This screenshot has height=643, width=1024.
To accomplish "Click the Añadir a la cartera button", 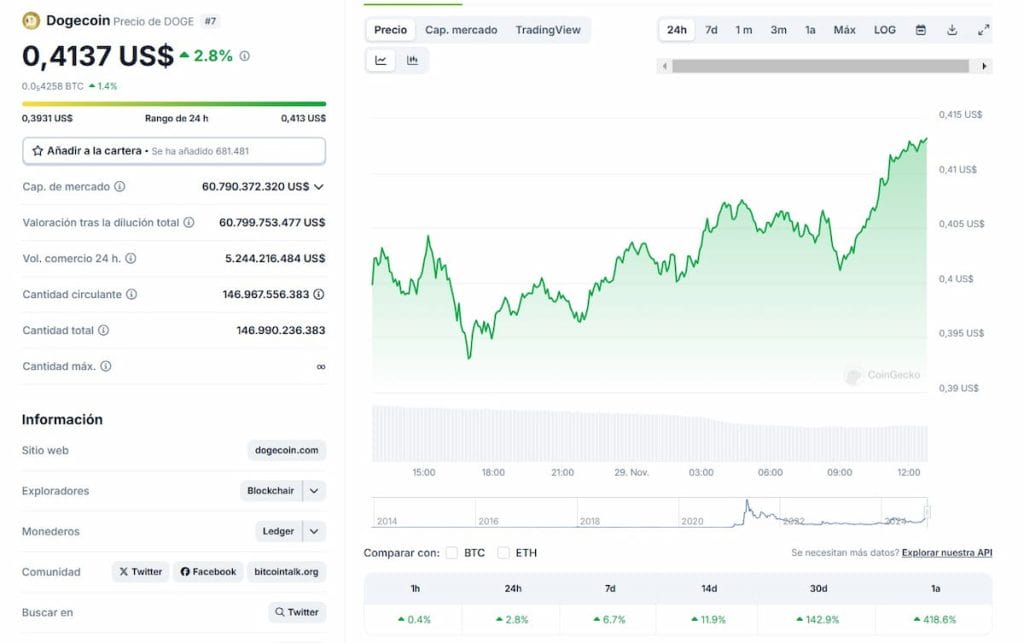I will coord(174,151).
